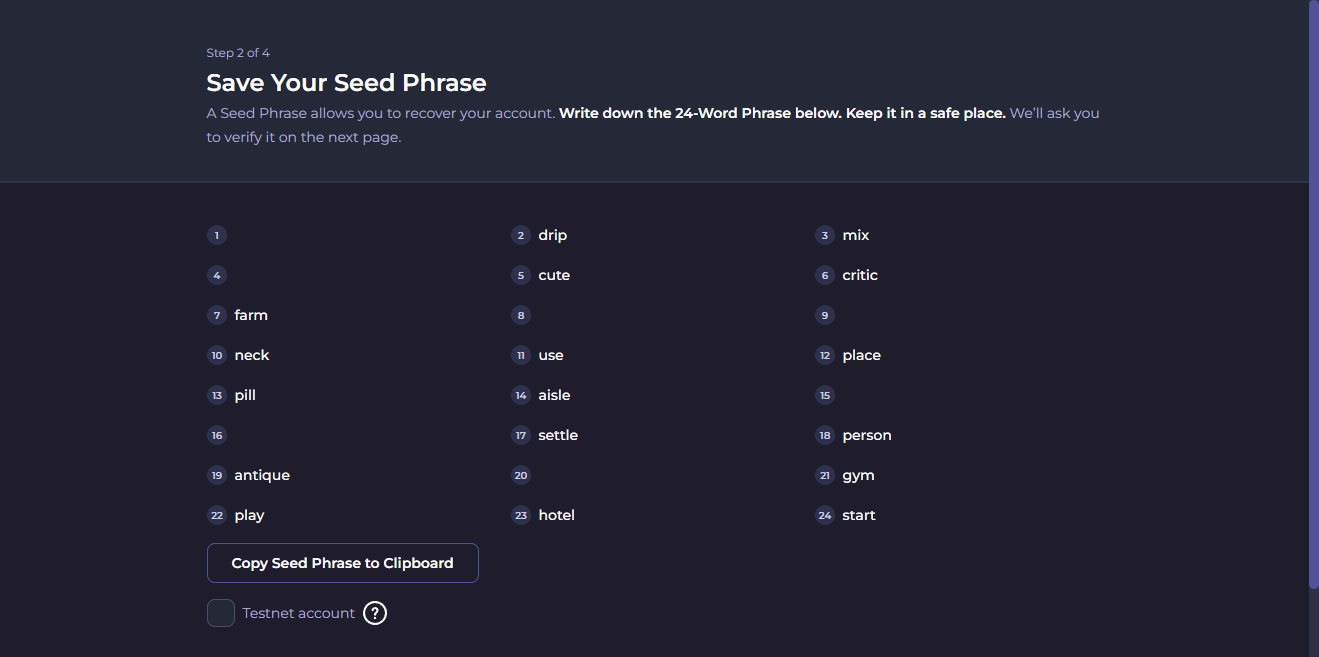This screenshot has width=1319, height=657.
Task: Click the seed word "farm"
Action: 251,315
